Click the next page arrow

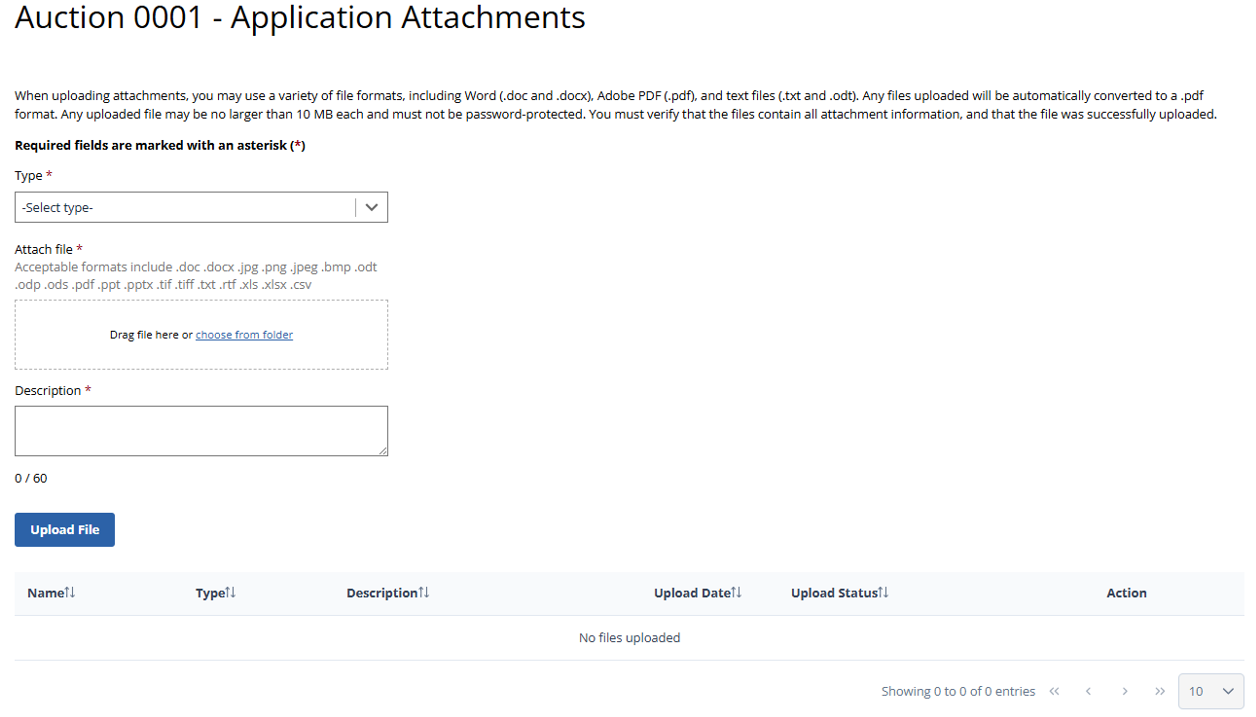(x=1125, y=691)
